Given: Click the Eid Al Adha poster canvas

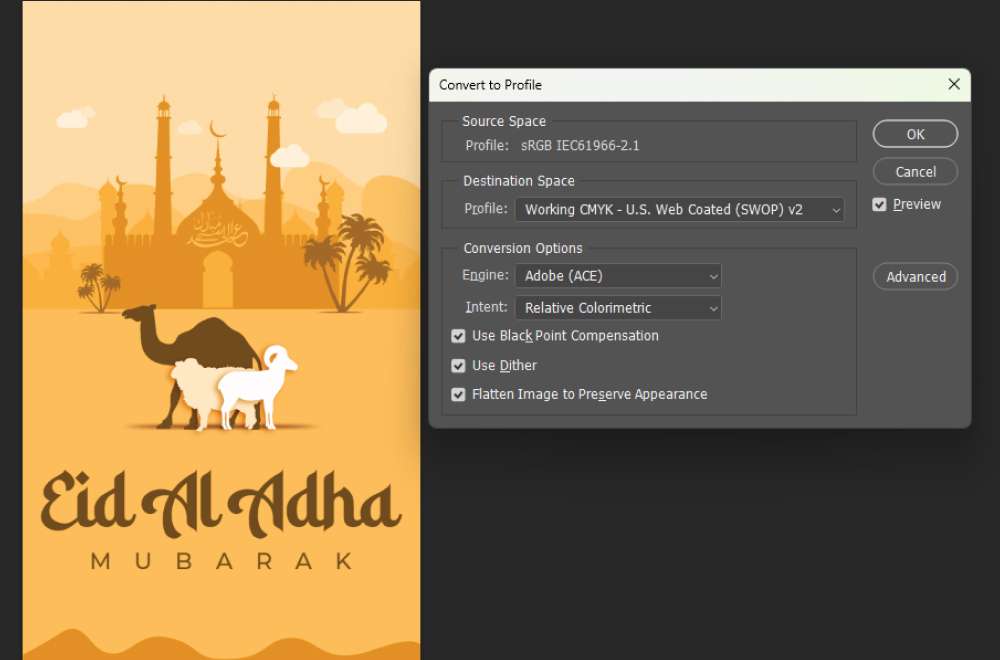Looking at the screenshot, I should (221, 330).
